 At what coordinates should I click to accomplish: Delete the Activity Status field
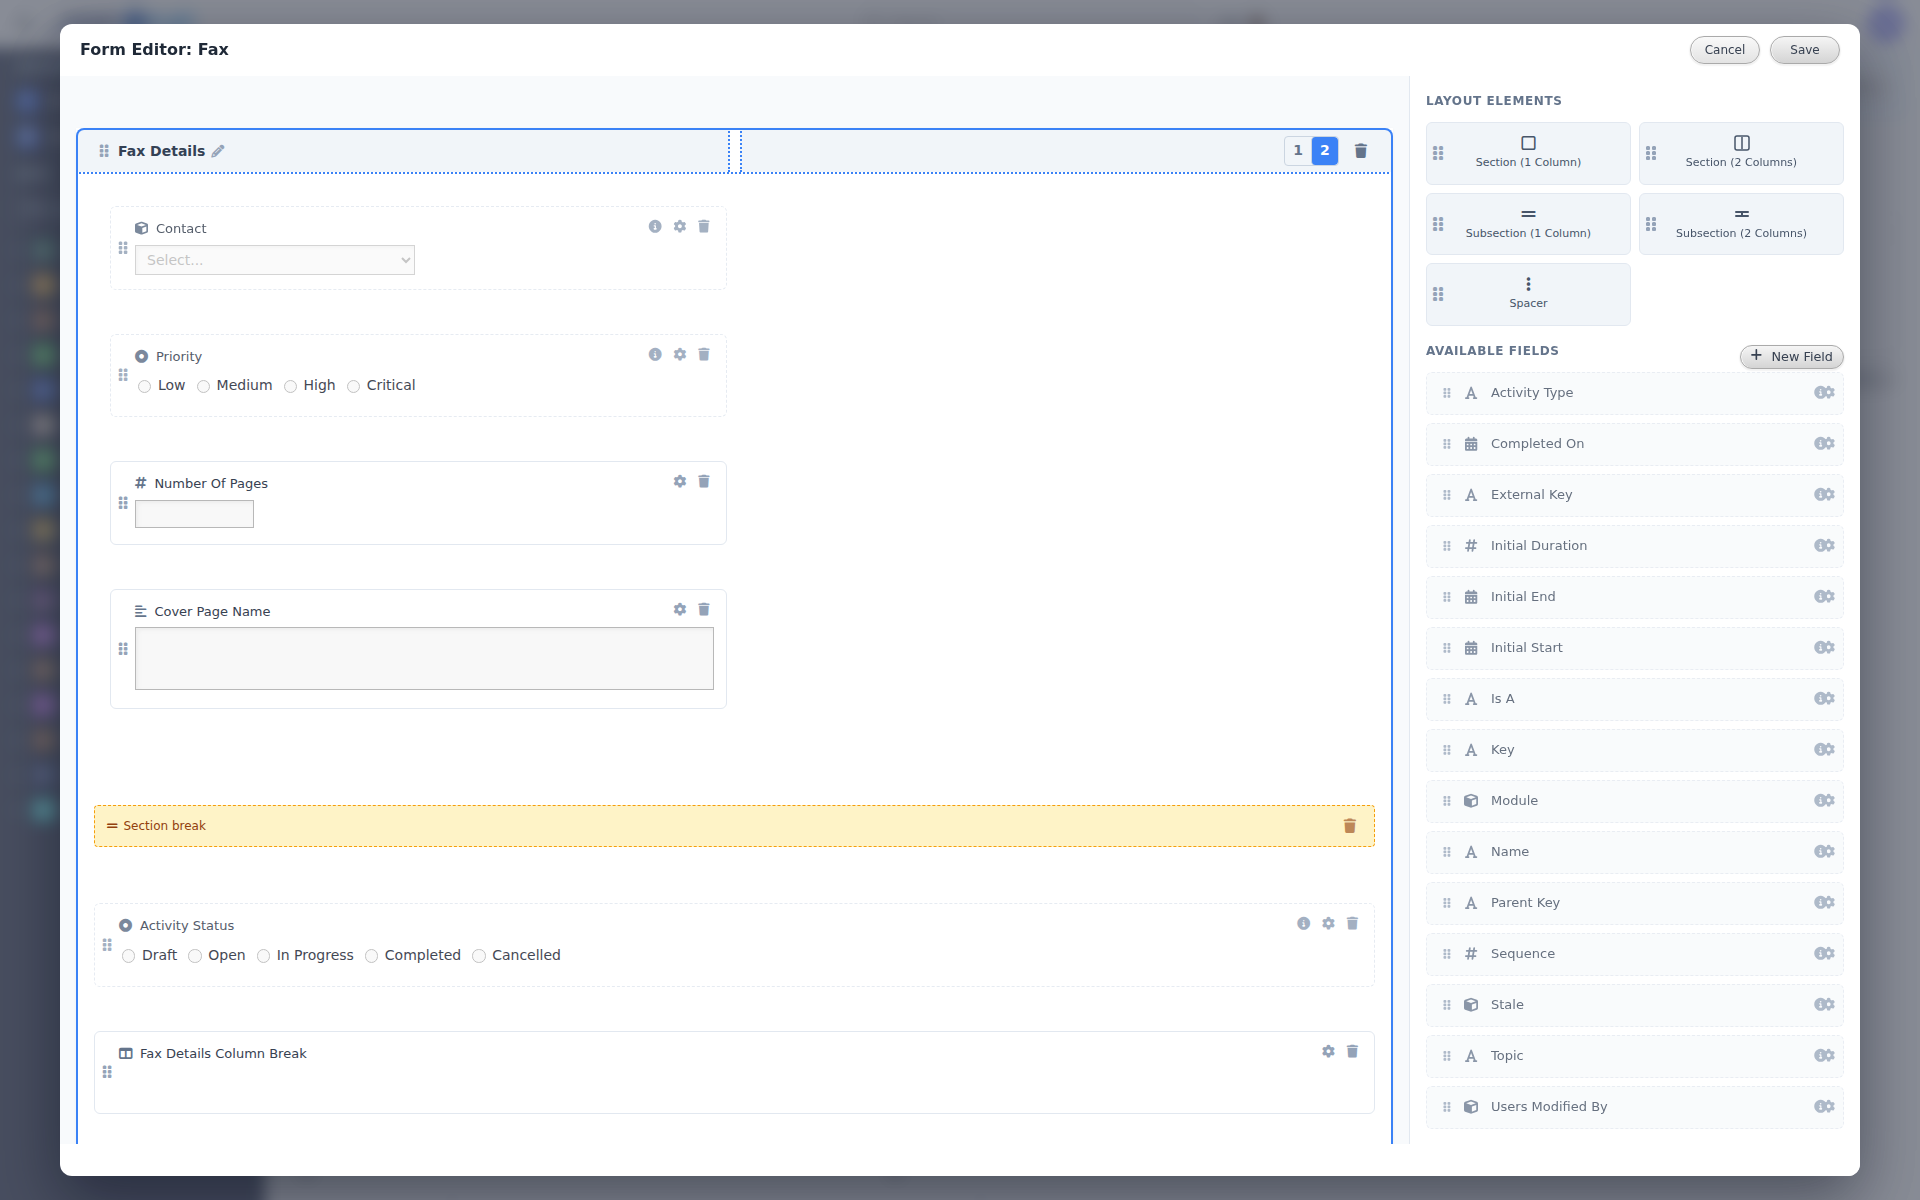pos(1352,924)
